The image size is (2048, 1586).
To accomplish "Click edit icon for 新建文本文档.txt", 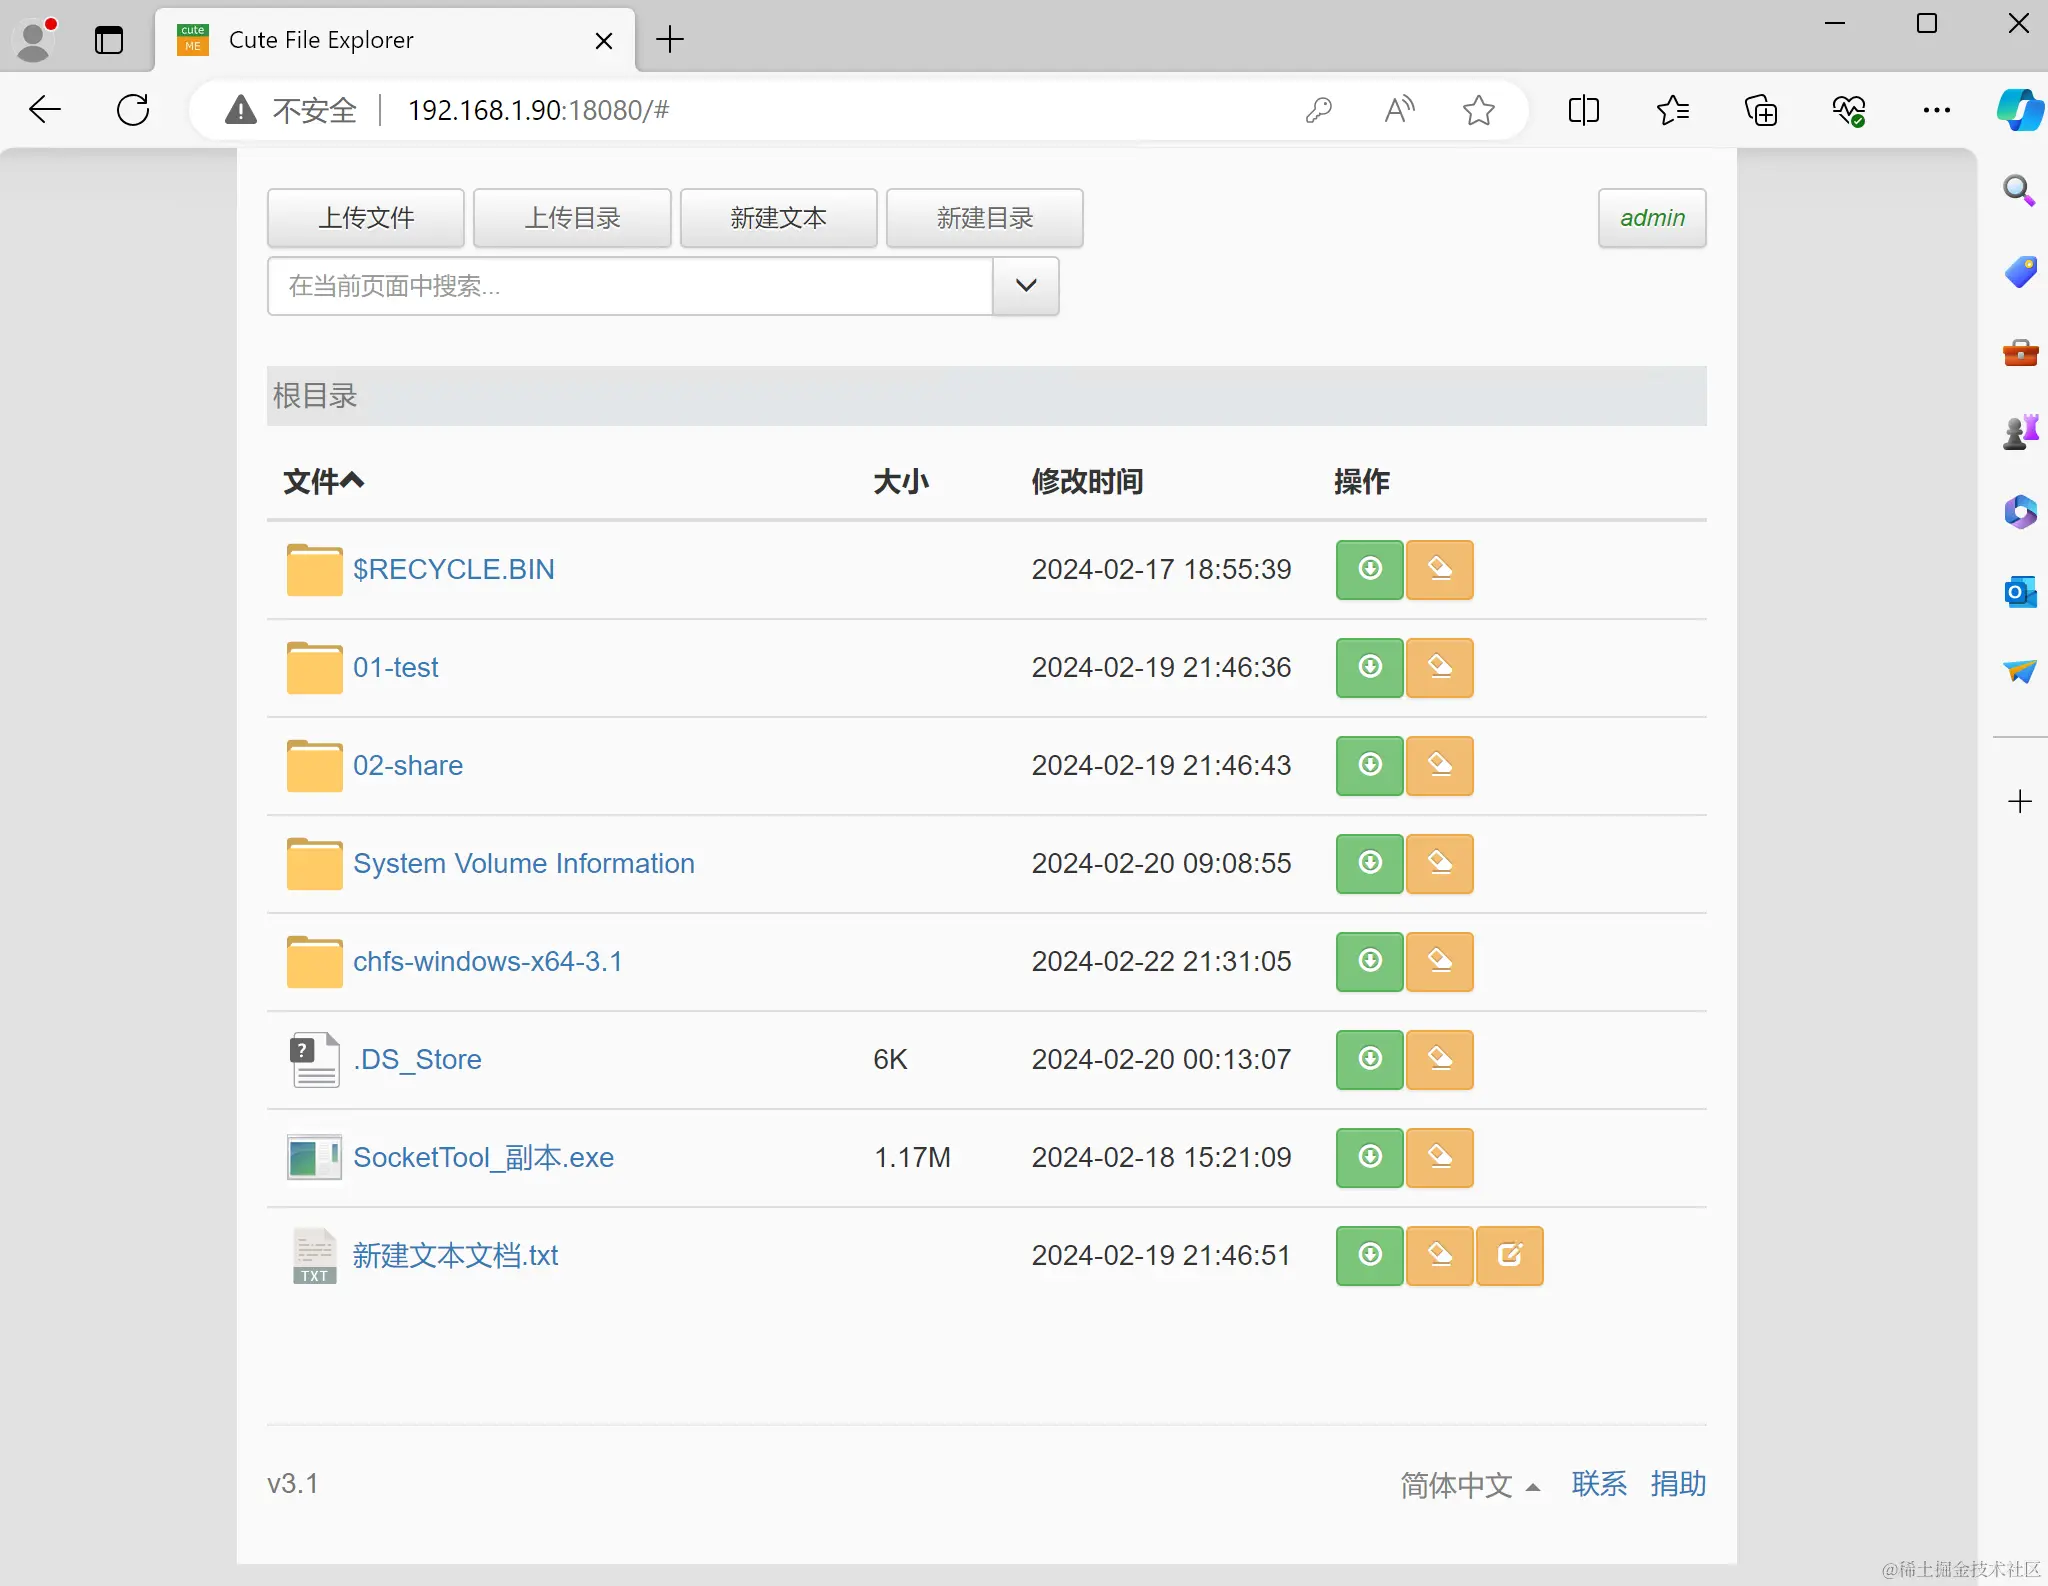I will coord(1509,1255).
